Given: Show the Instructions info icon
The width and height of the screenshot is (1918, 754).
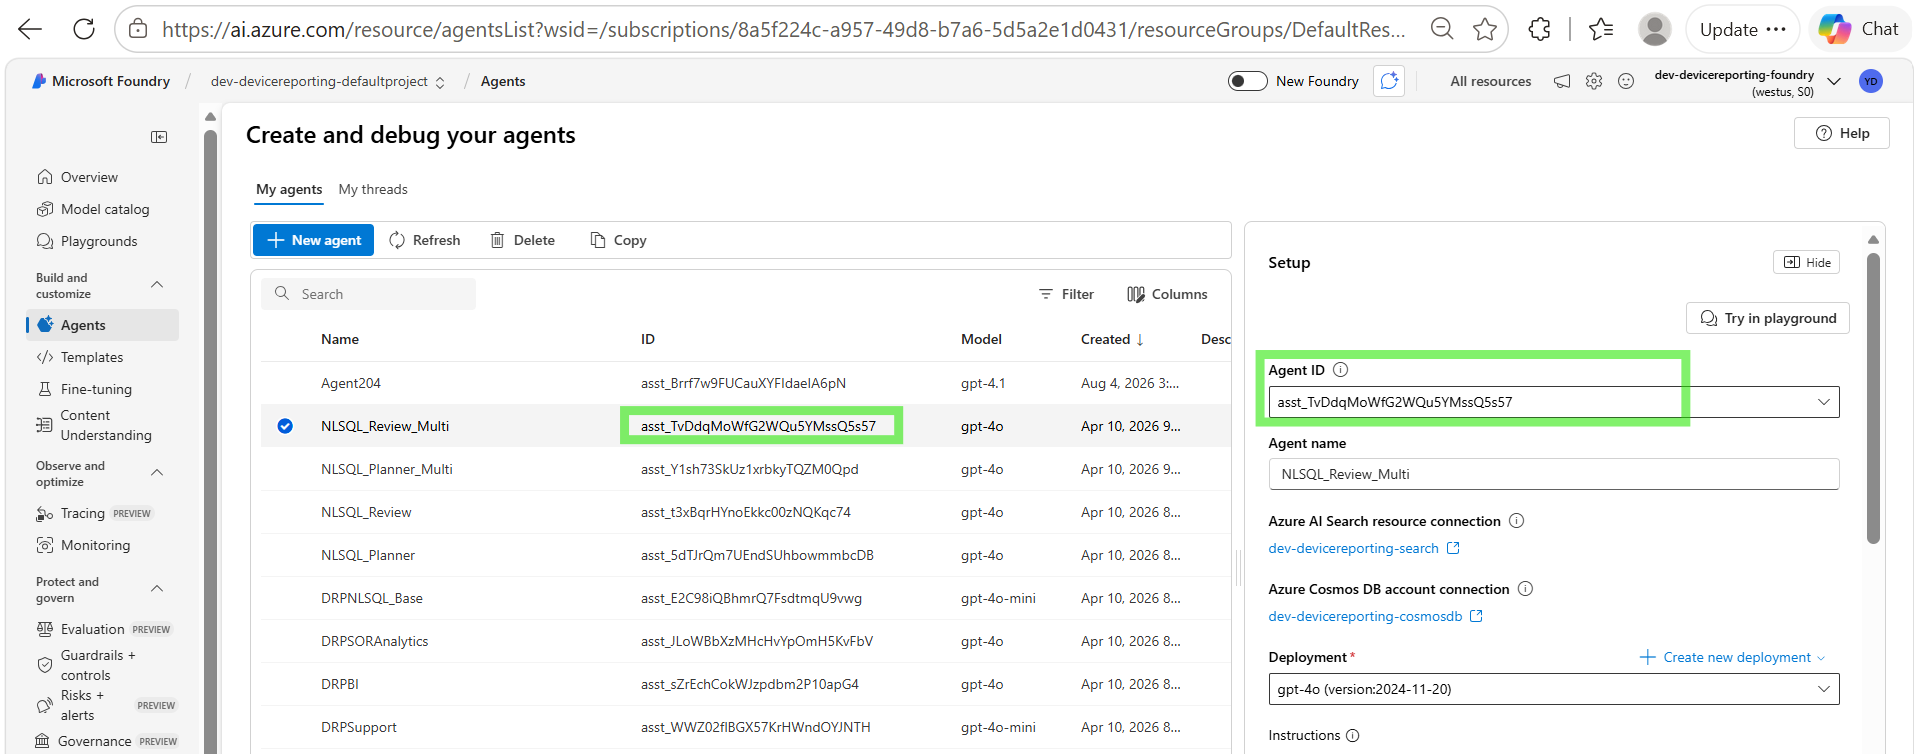Looking at the screenshot, I should coord(1353,735).
